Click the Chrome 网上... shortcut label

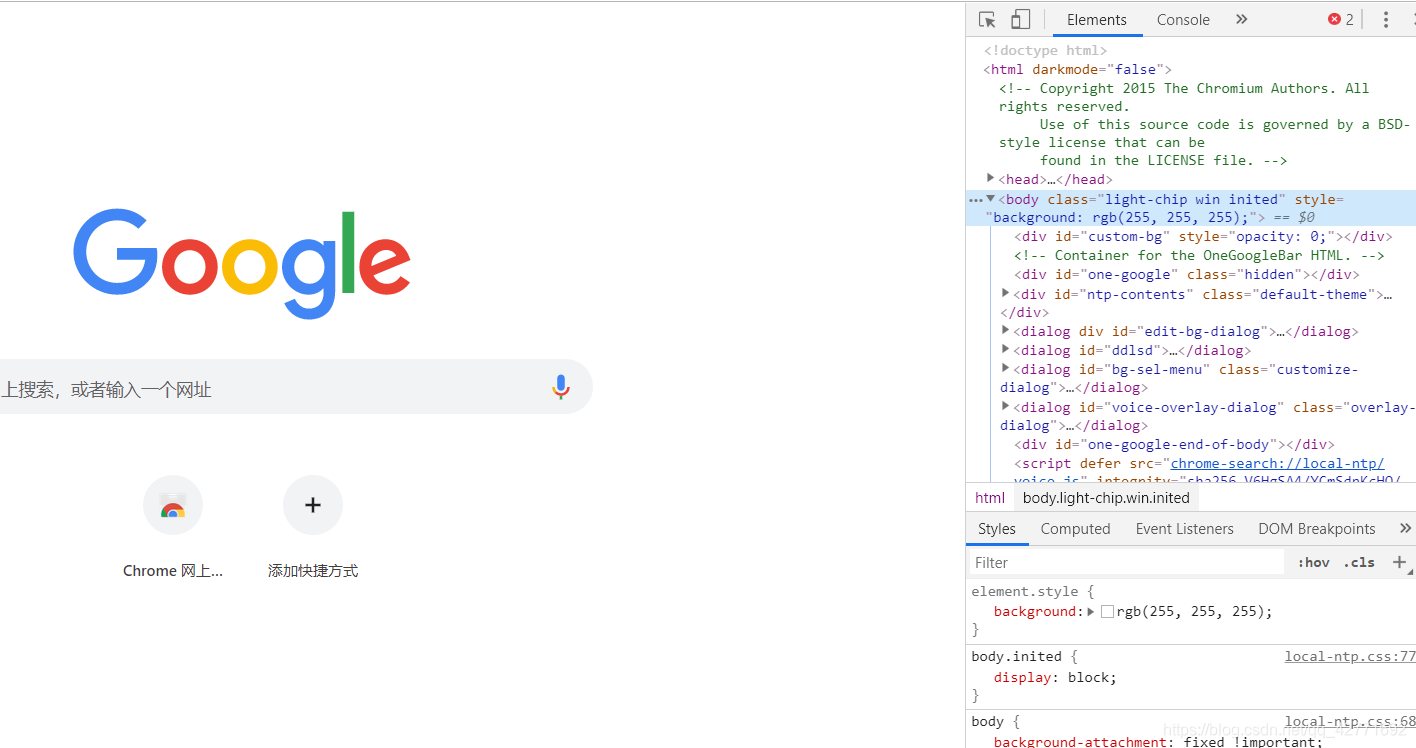pos(173,571)
